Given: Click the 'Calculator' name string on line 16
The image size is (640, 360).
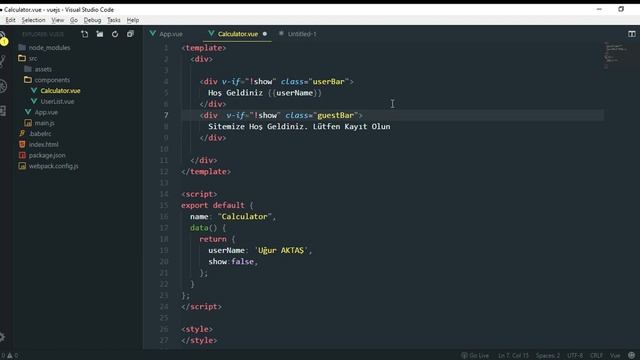Looking at the screenshot, I should pyautogui.click(x=244, y=217).
